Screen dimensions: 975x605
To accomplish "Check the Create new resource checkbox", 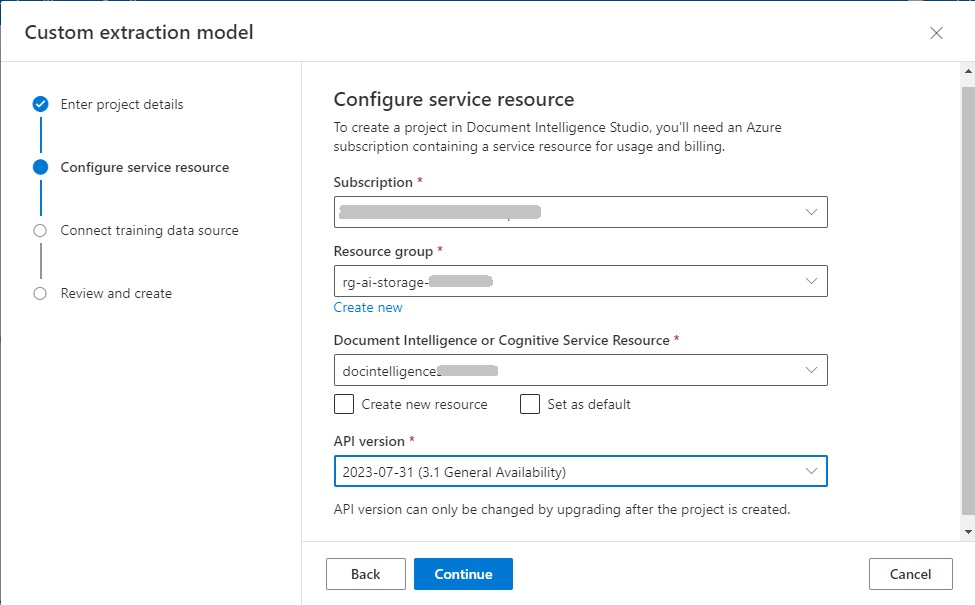I will coord(344,404).
